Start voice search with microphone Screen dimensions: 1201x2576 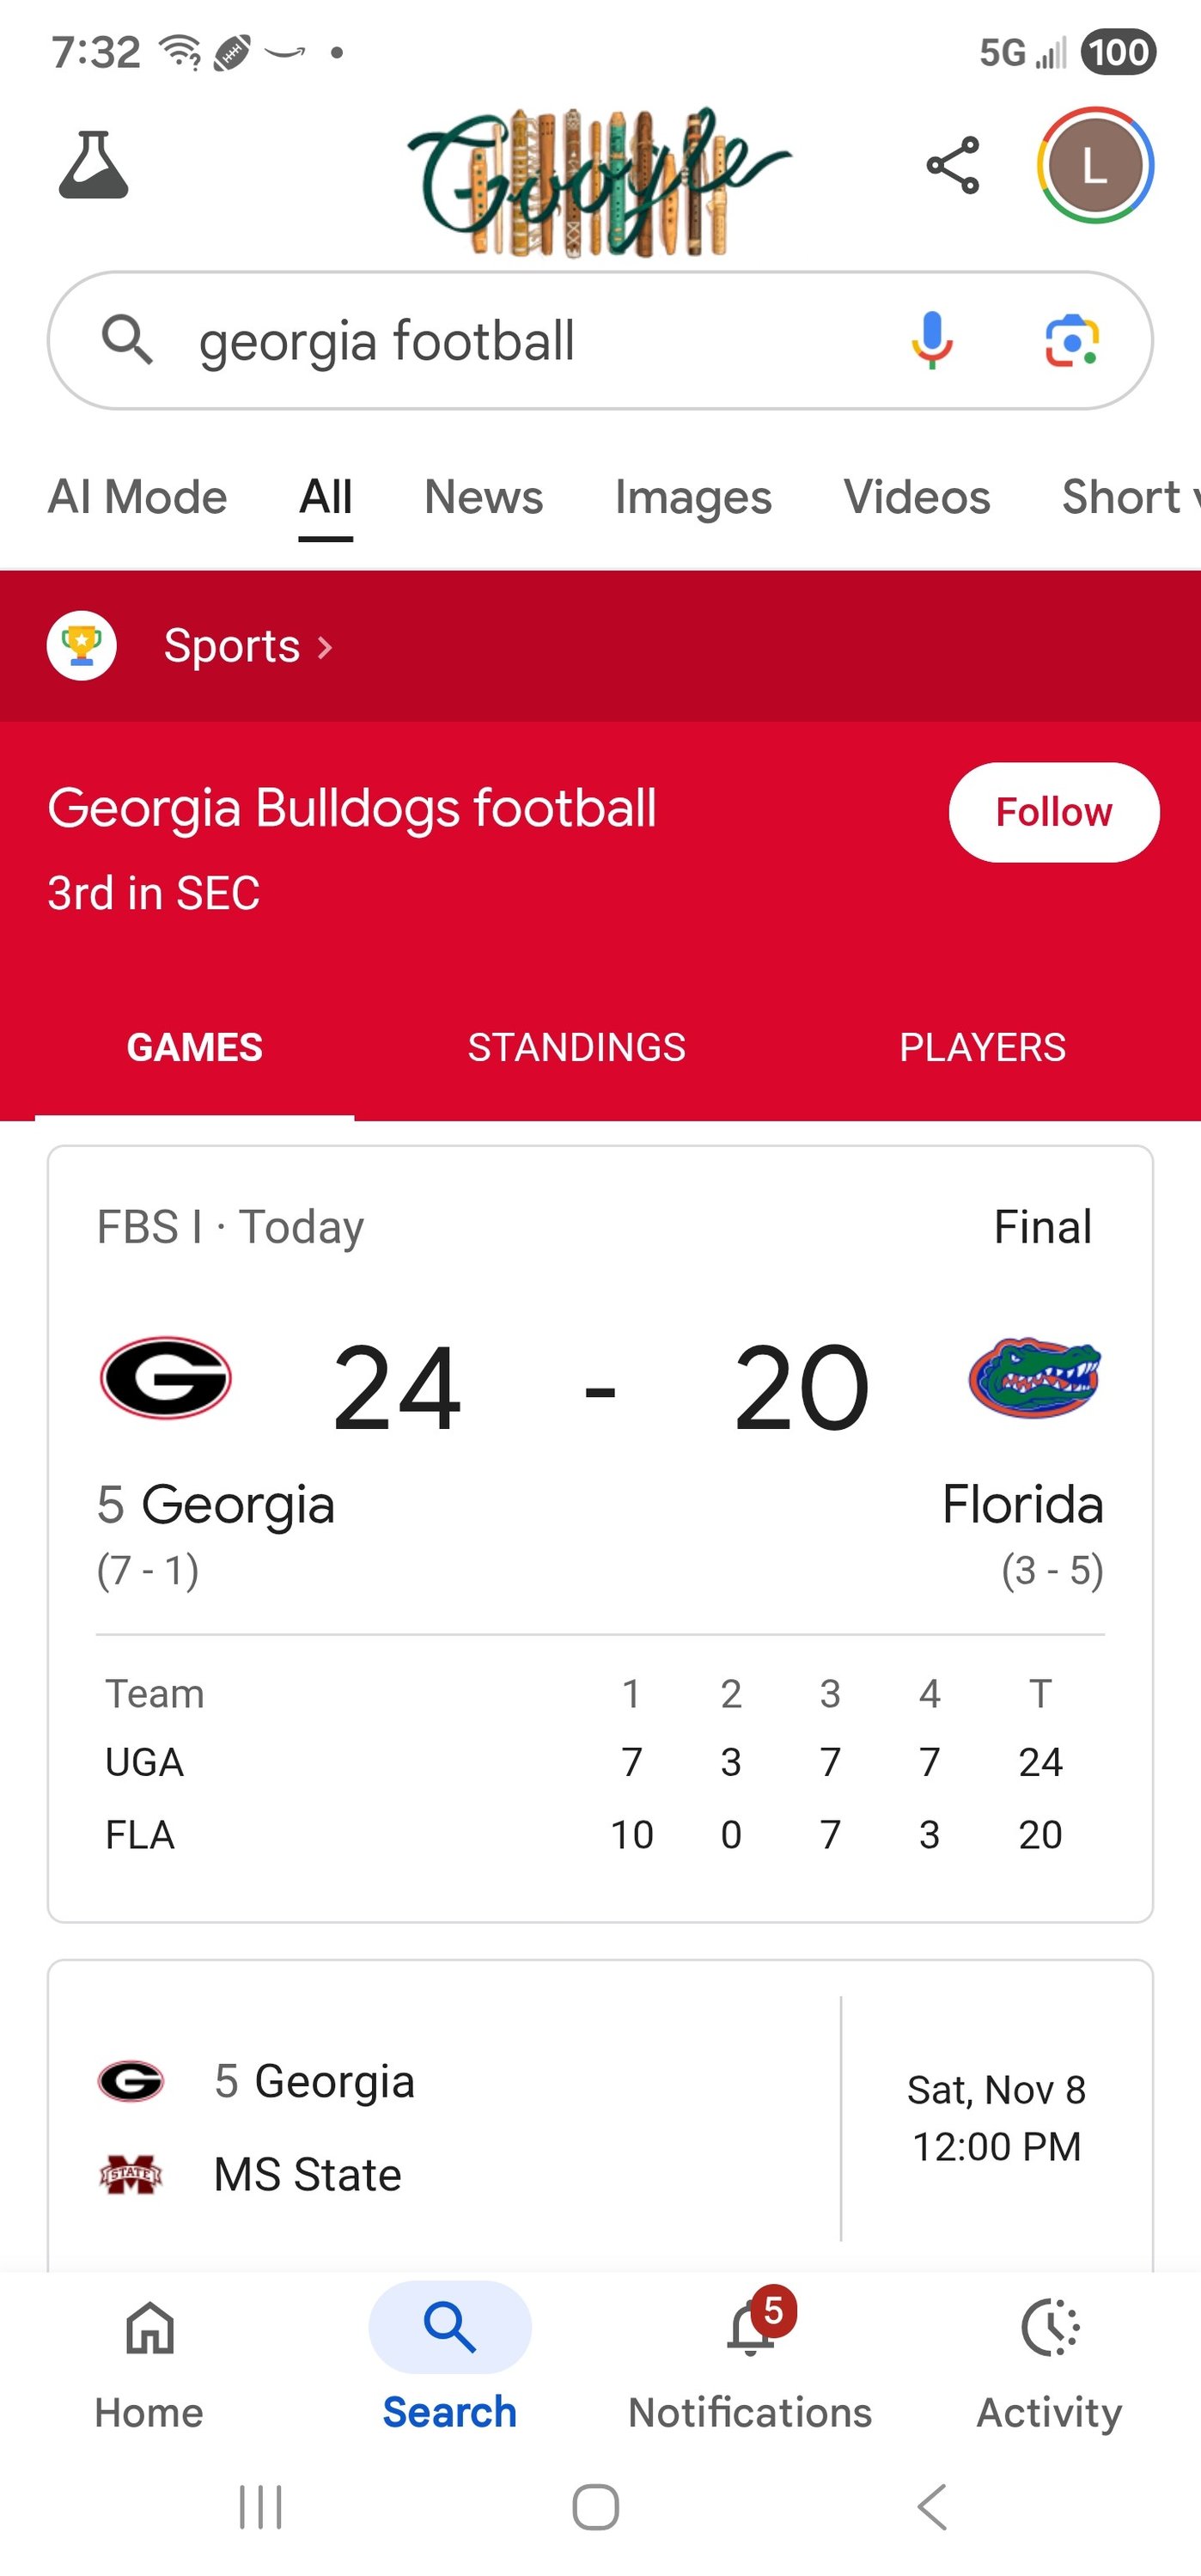tap(931, 340)
